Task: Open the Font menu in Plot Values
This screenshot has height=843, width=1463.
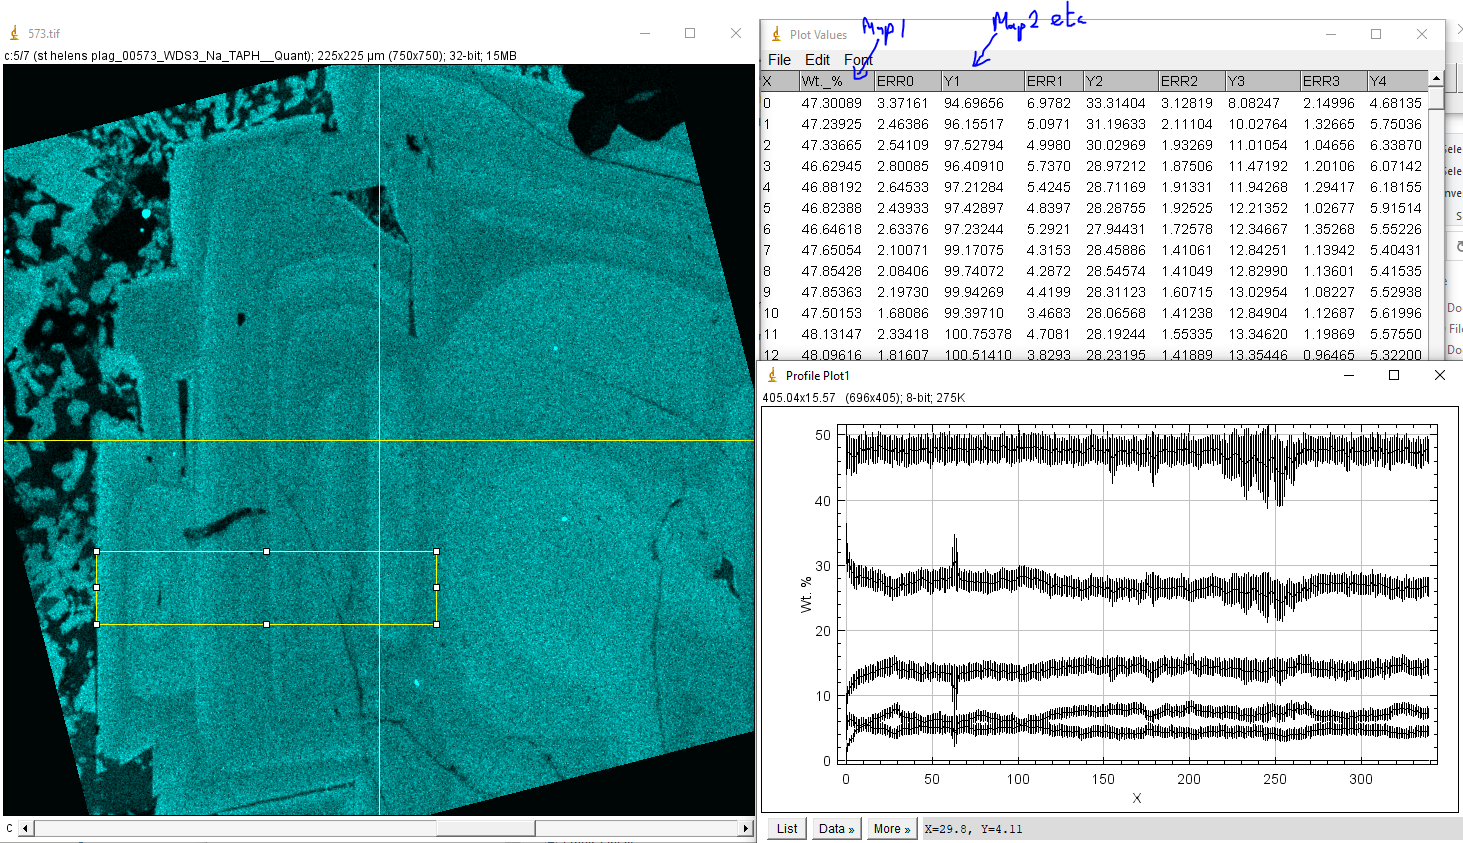Action: [x=858, y=60]
